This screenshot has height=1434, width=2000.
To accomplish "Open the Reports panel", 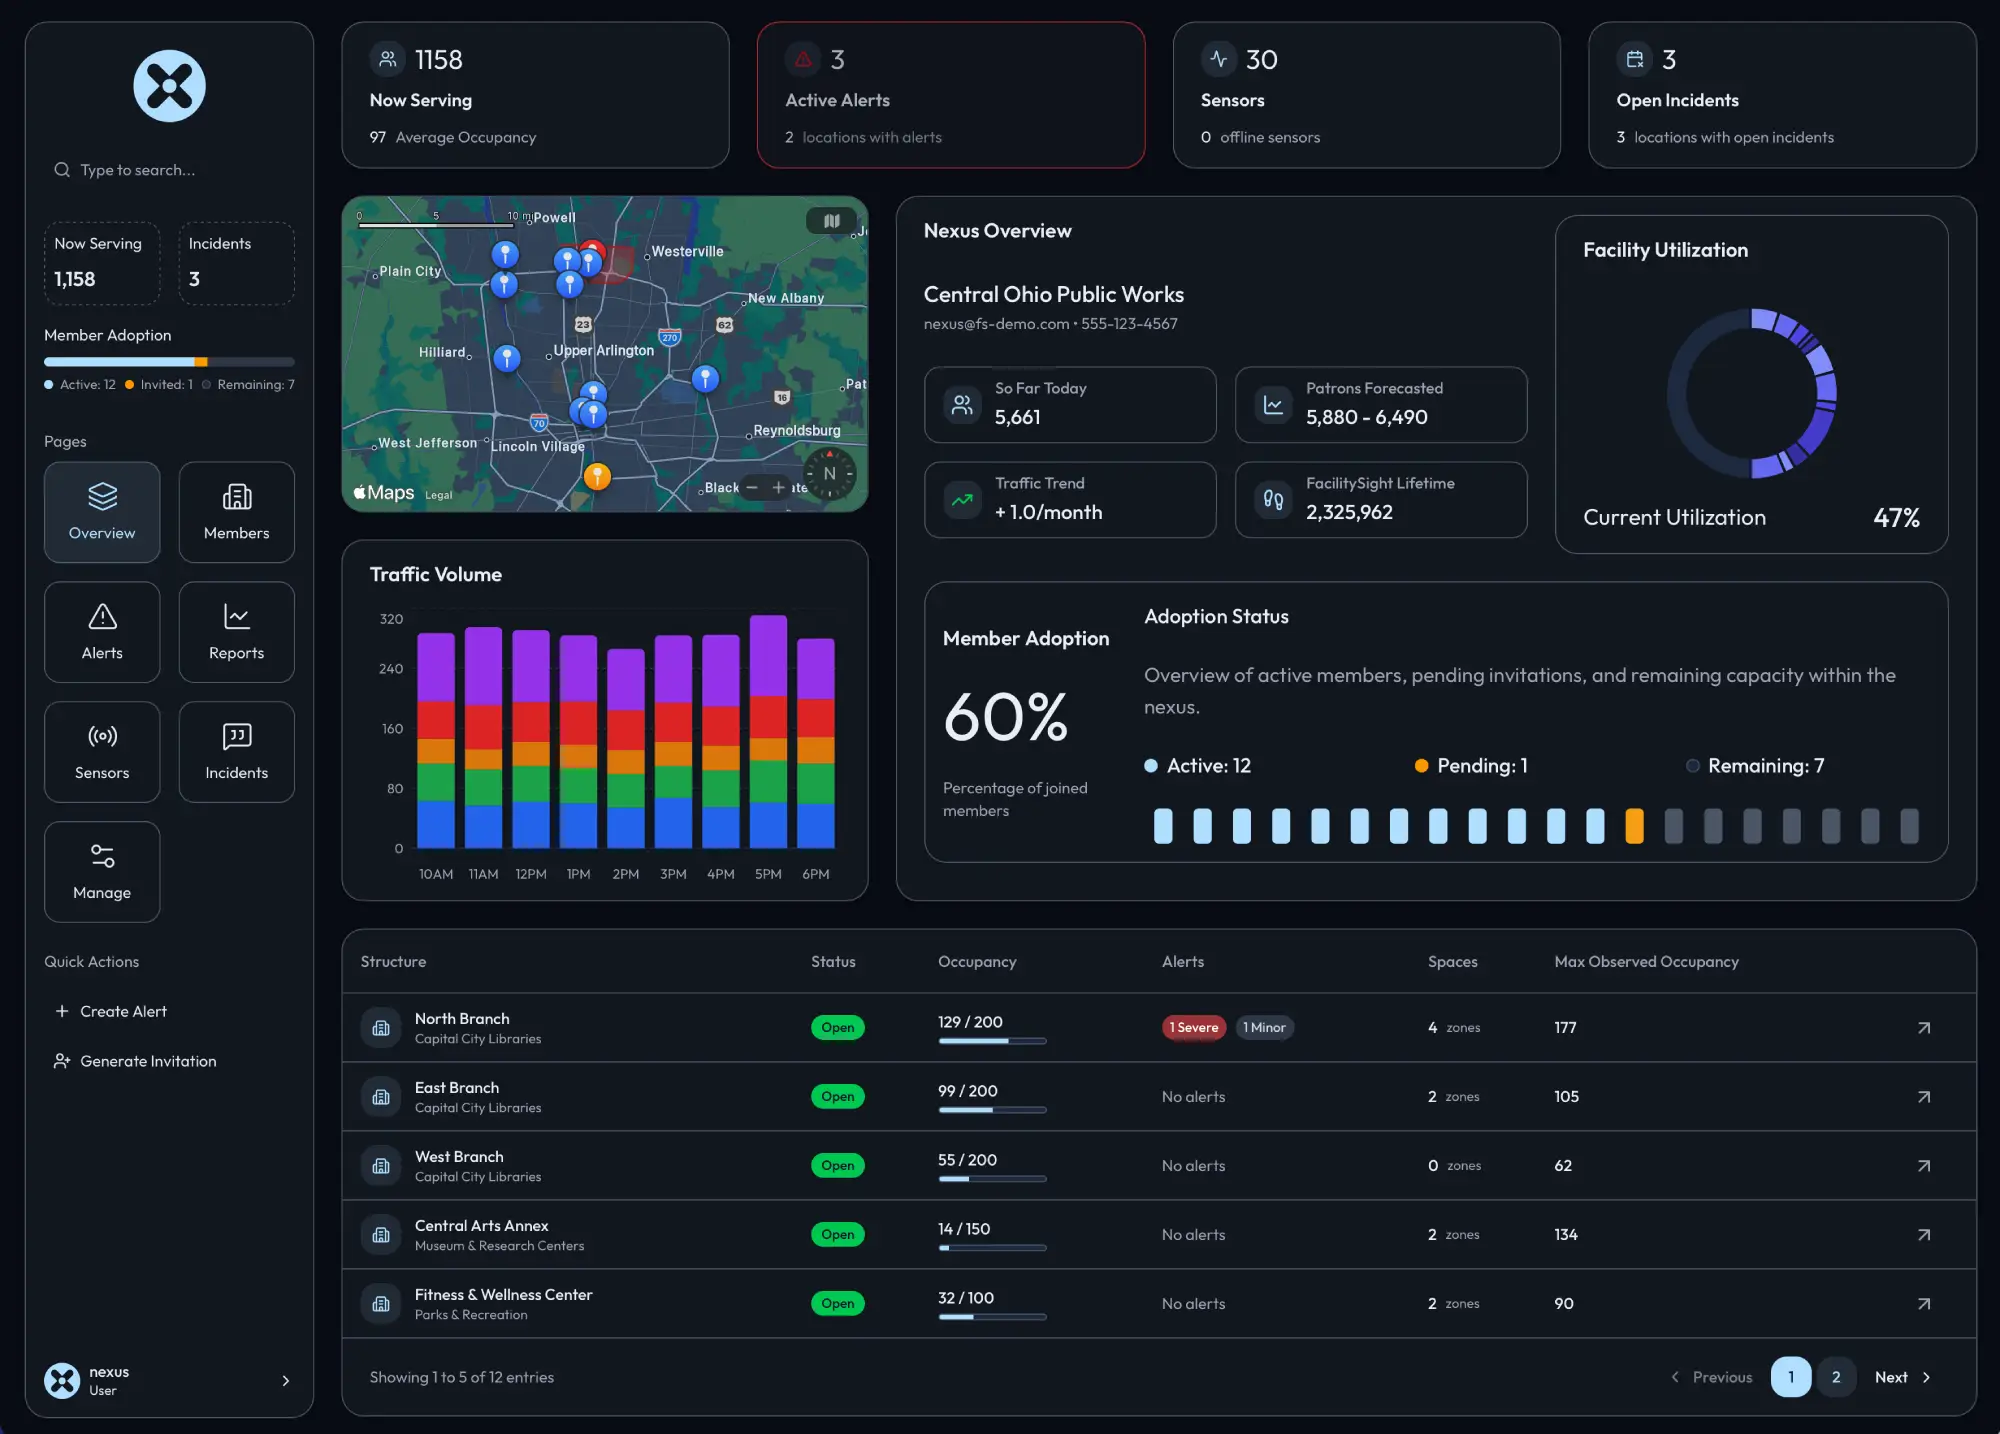I will click(236, 632).
